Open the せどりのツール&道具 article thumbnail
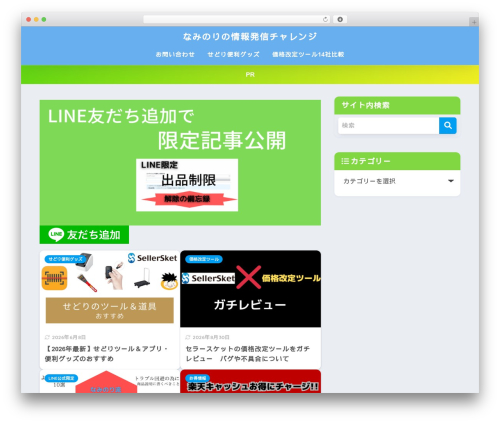 110,289
